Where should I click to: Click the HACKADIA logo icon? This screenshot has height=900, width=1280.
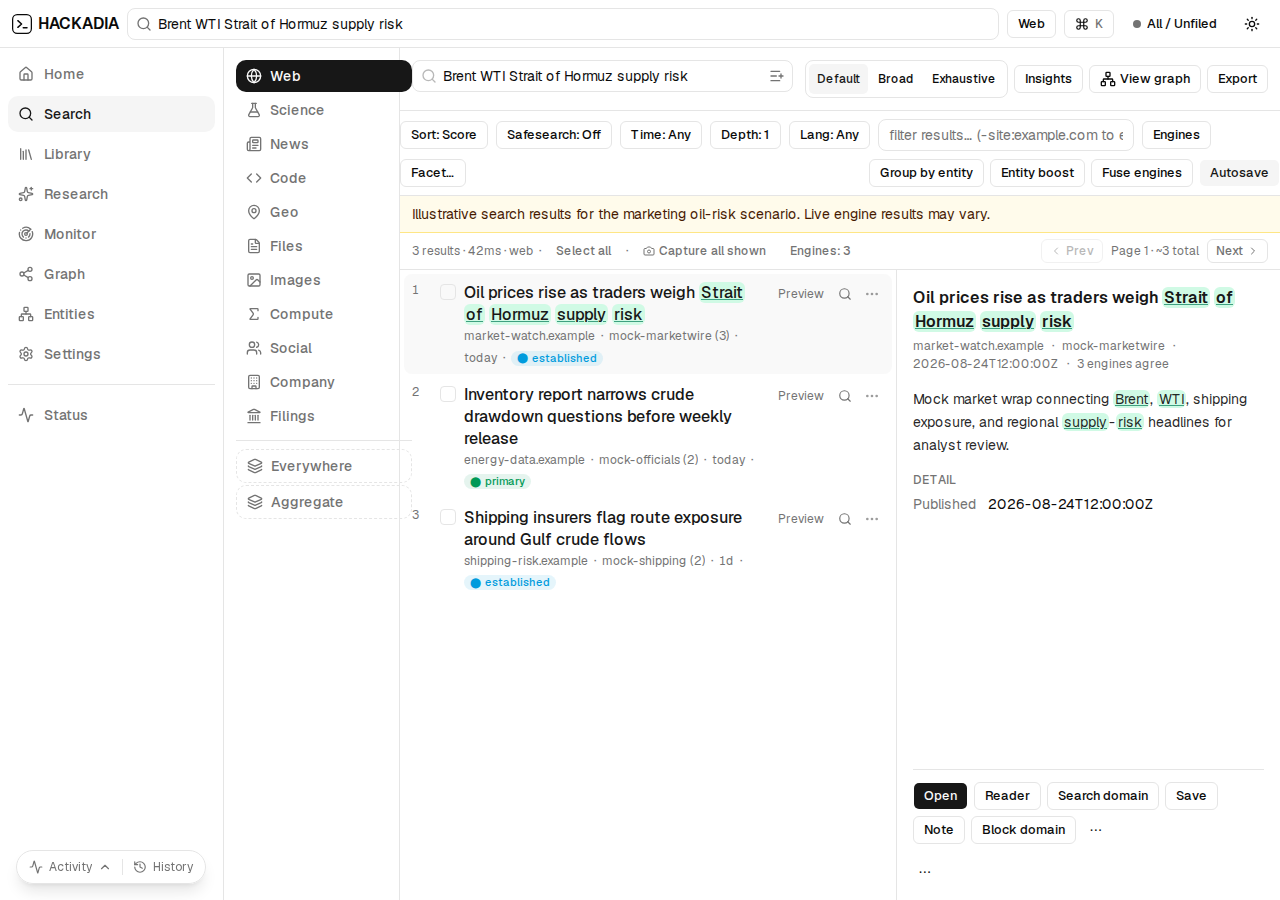pyautogui.click(x=22, y=24)
